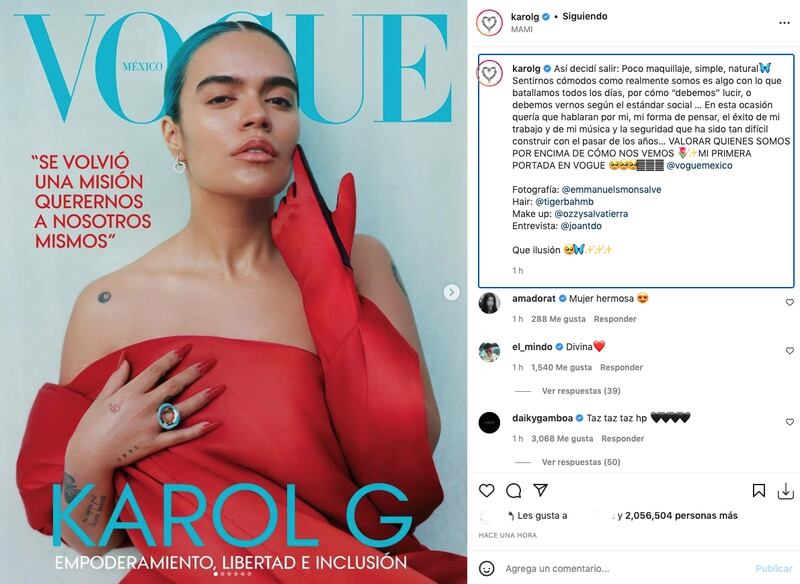Image resolution: width=800 pixels, height=584 pixels.
Task: Like daikygamboa's comment heart
Action: [x=790, y=422]
